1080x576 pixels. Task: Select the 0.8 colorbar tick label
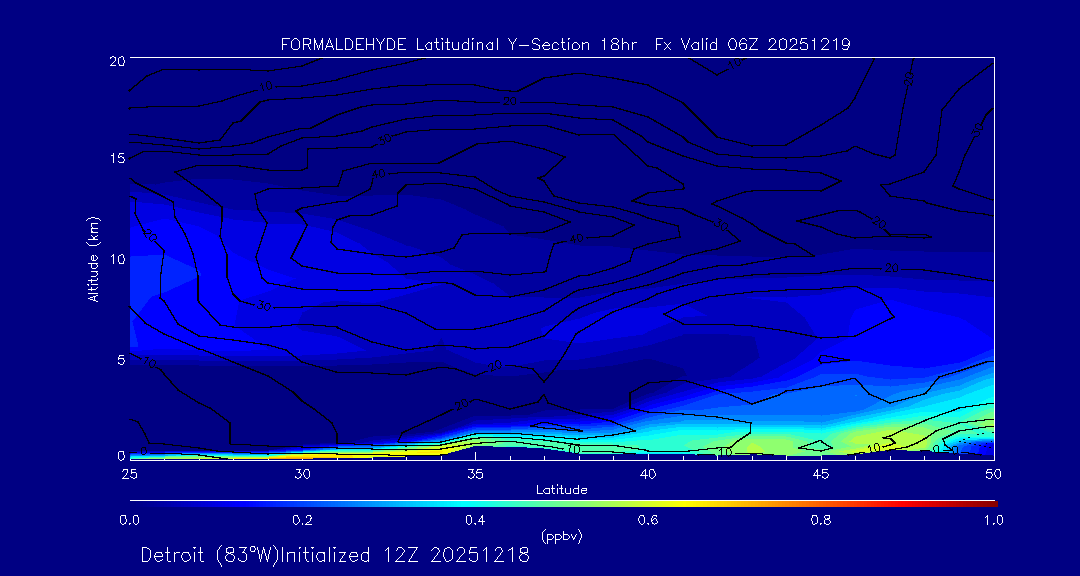click(821, 520)
